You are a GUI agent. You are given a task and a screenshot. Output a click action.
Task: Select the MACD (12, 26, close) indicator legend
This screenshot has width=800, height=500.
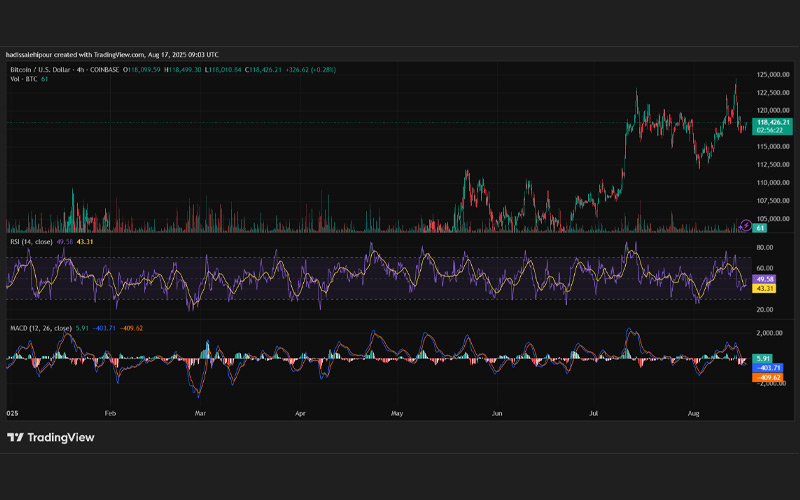tap(41, 328)
